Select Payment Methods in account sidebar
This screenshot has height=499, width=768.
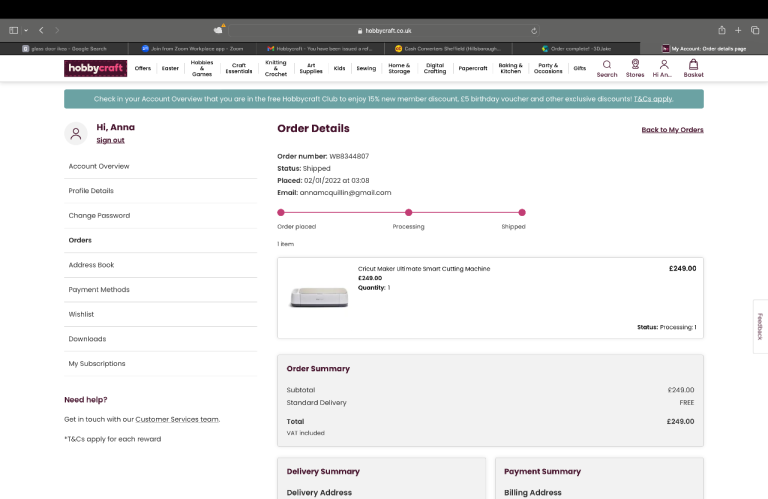click(99, 290)
